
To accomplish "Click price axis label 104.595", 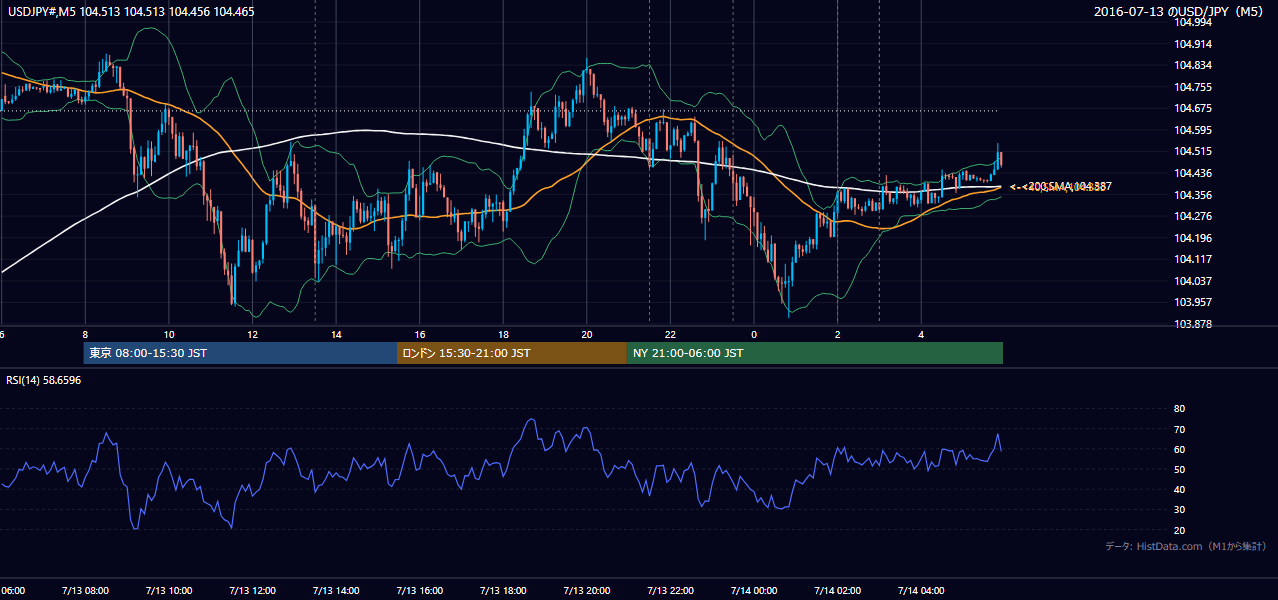I will pyautogui.click(x=1192, y=130).
